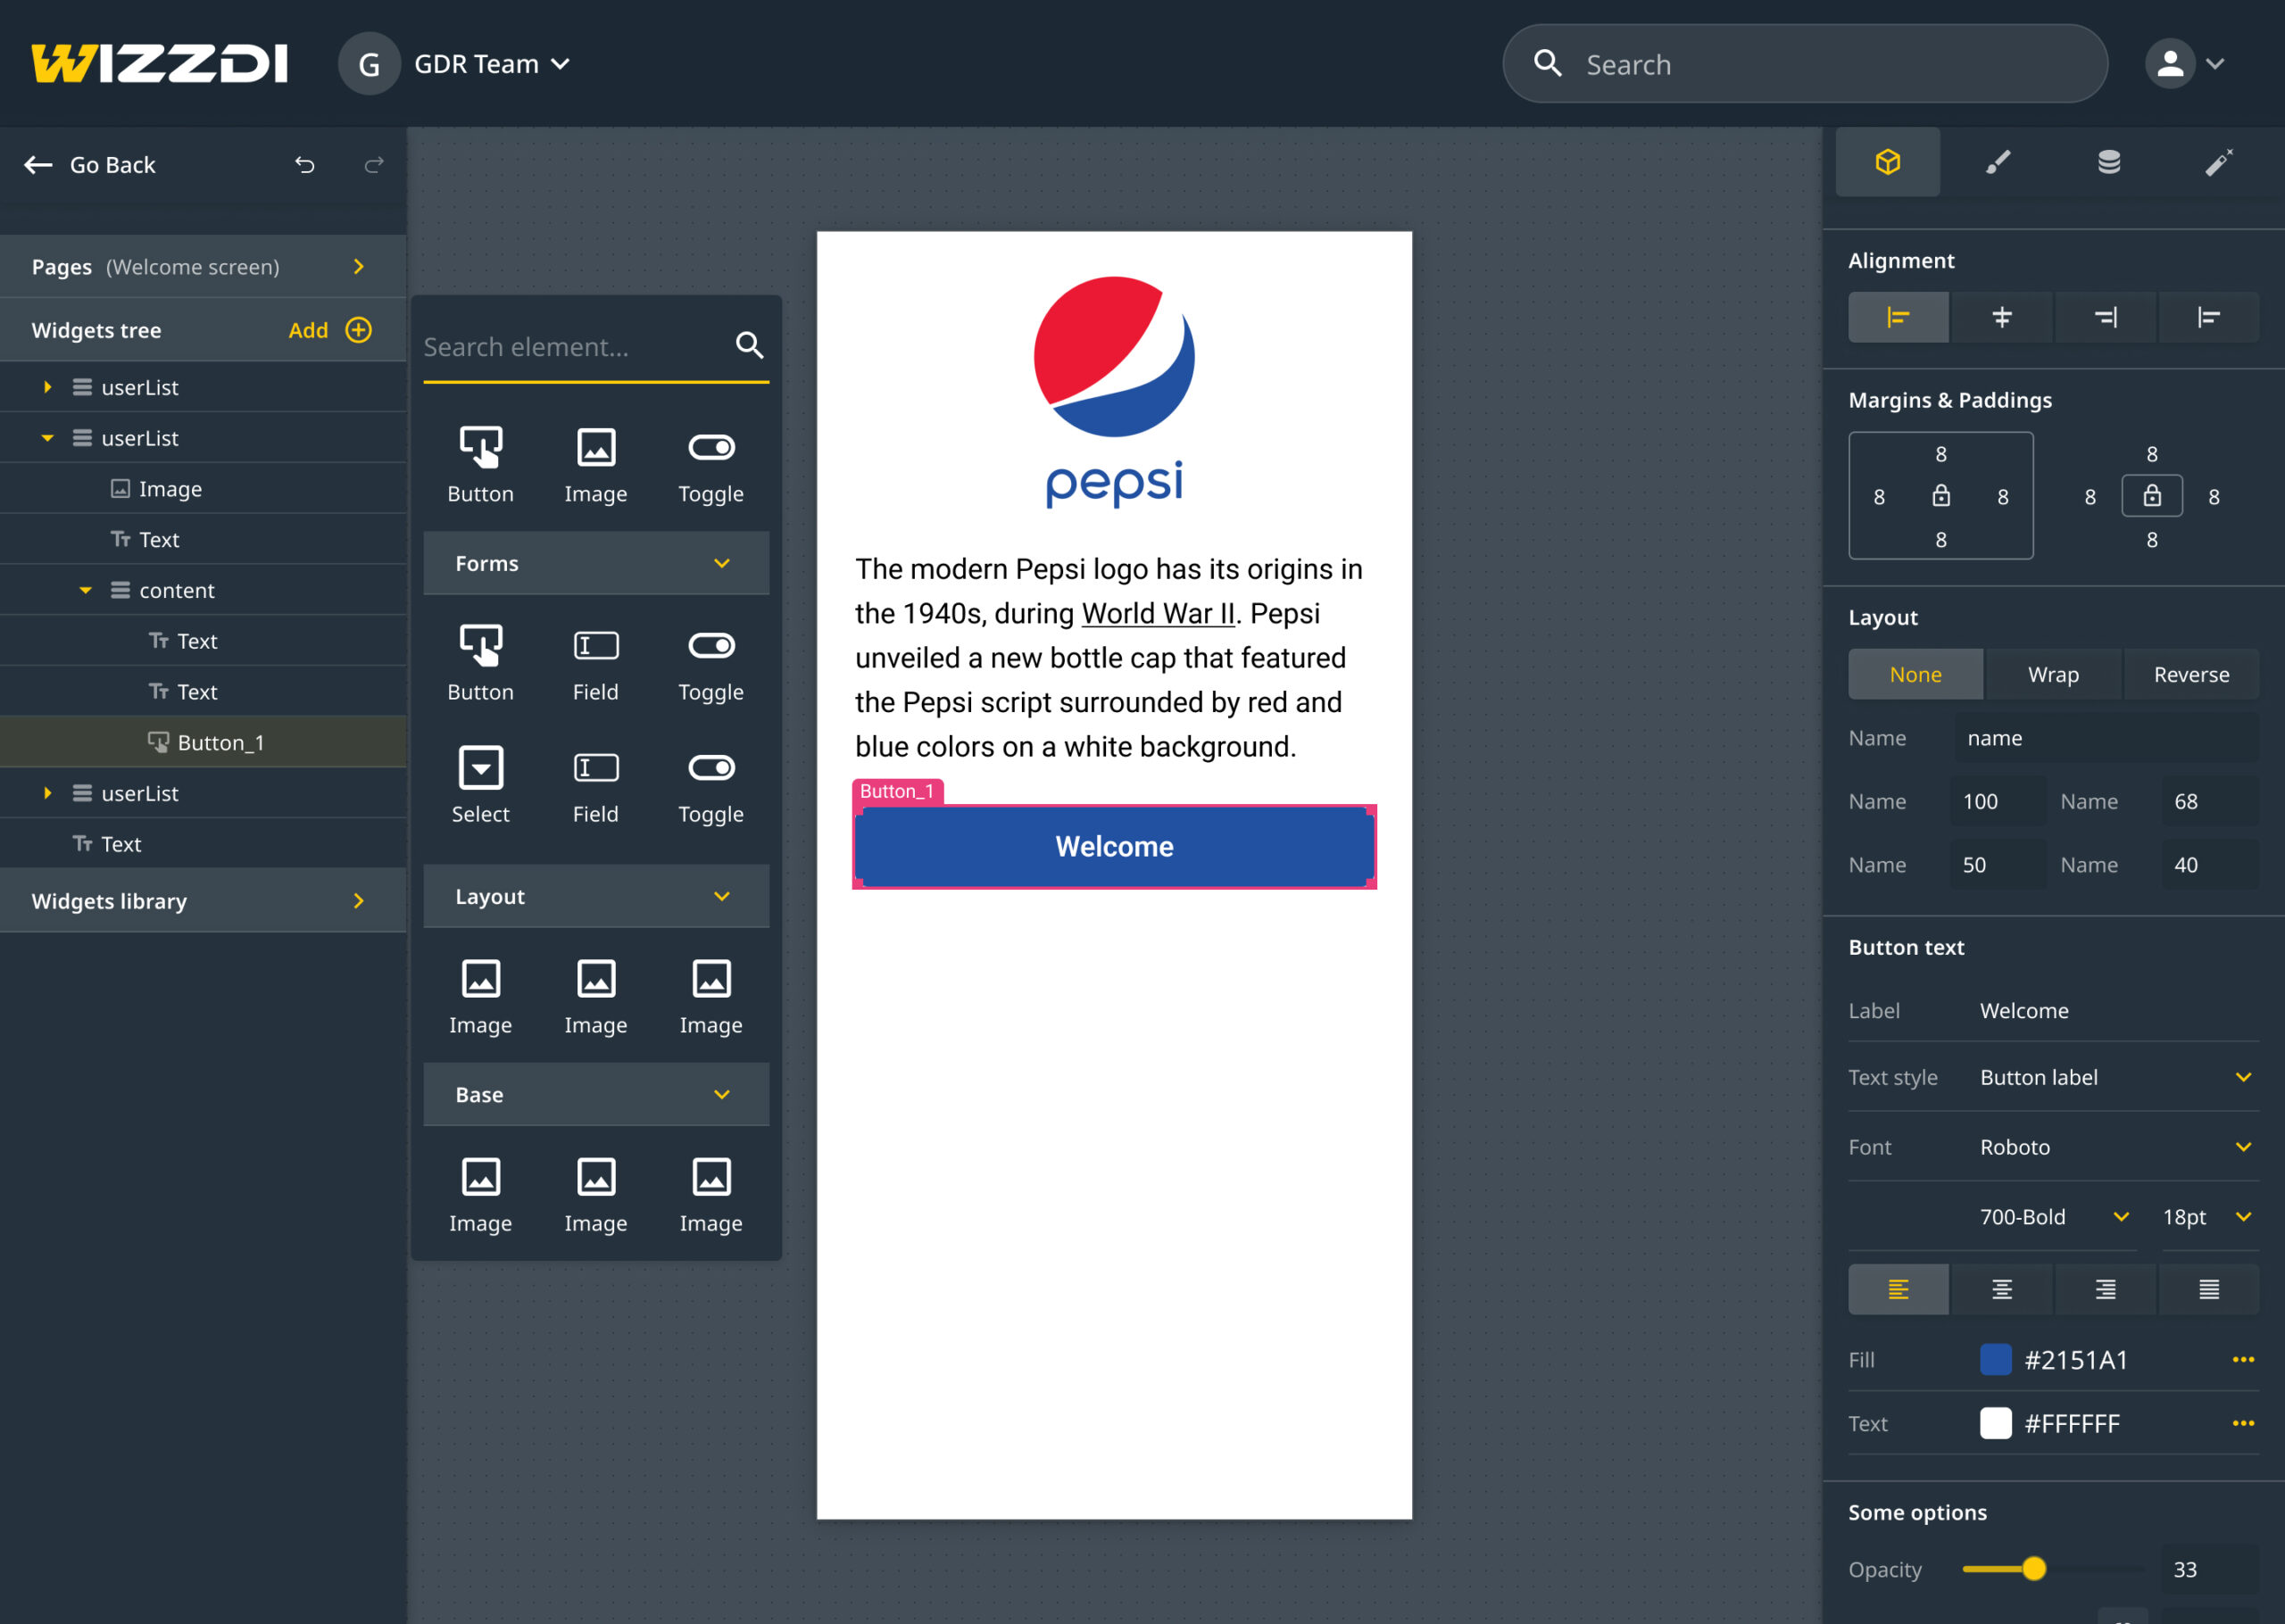Viewport: 2285px width, 1624px height.
Task: Choose the center plus Alignment option
Action: pyautogui.click(x=2002, y=317)
